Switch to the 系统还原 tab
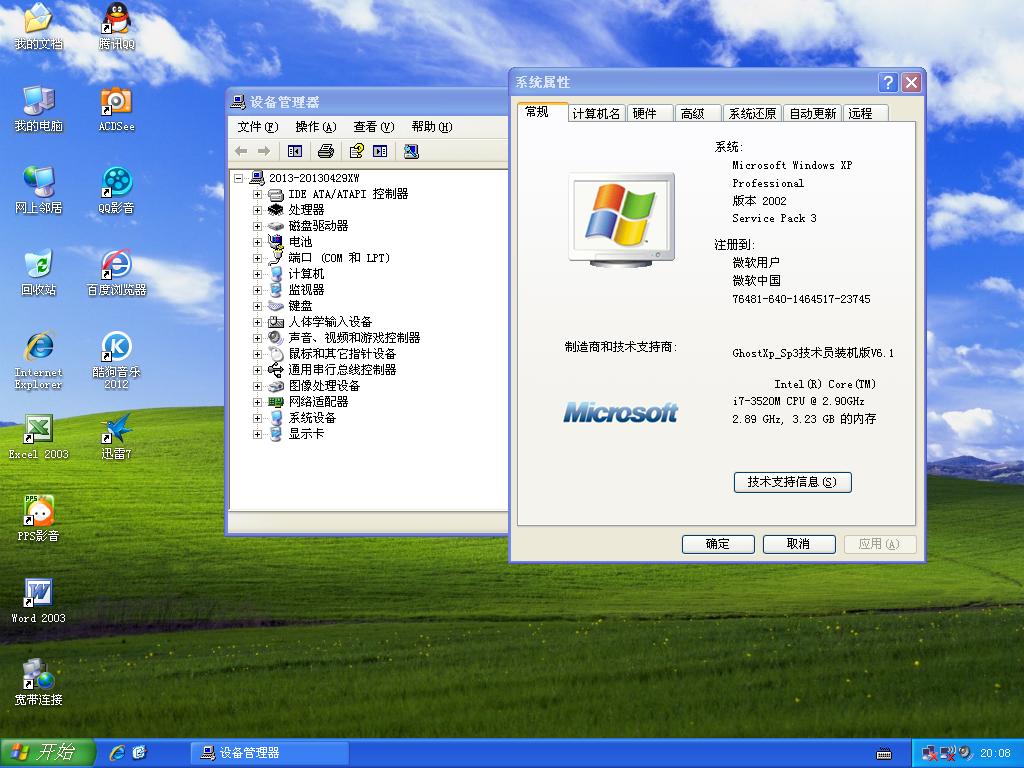1024x768 pixels. 752,114
